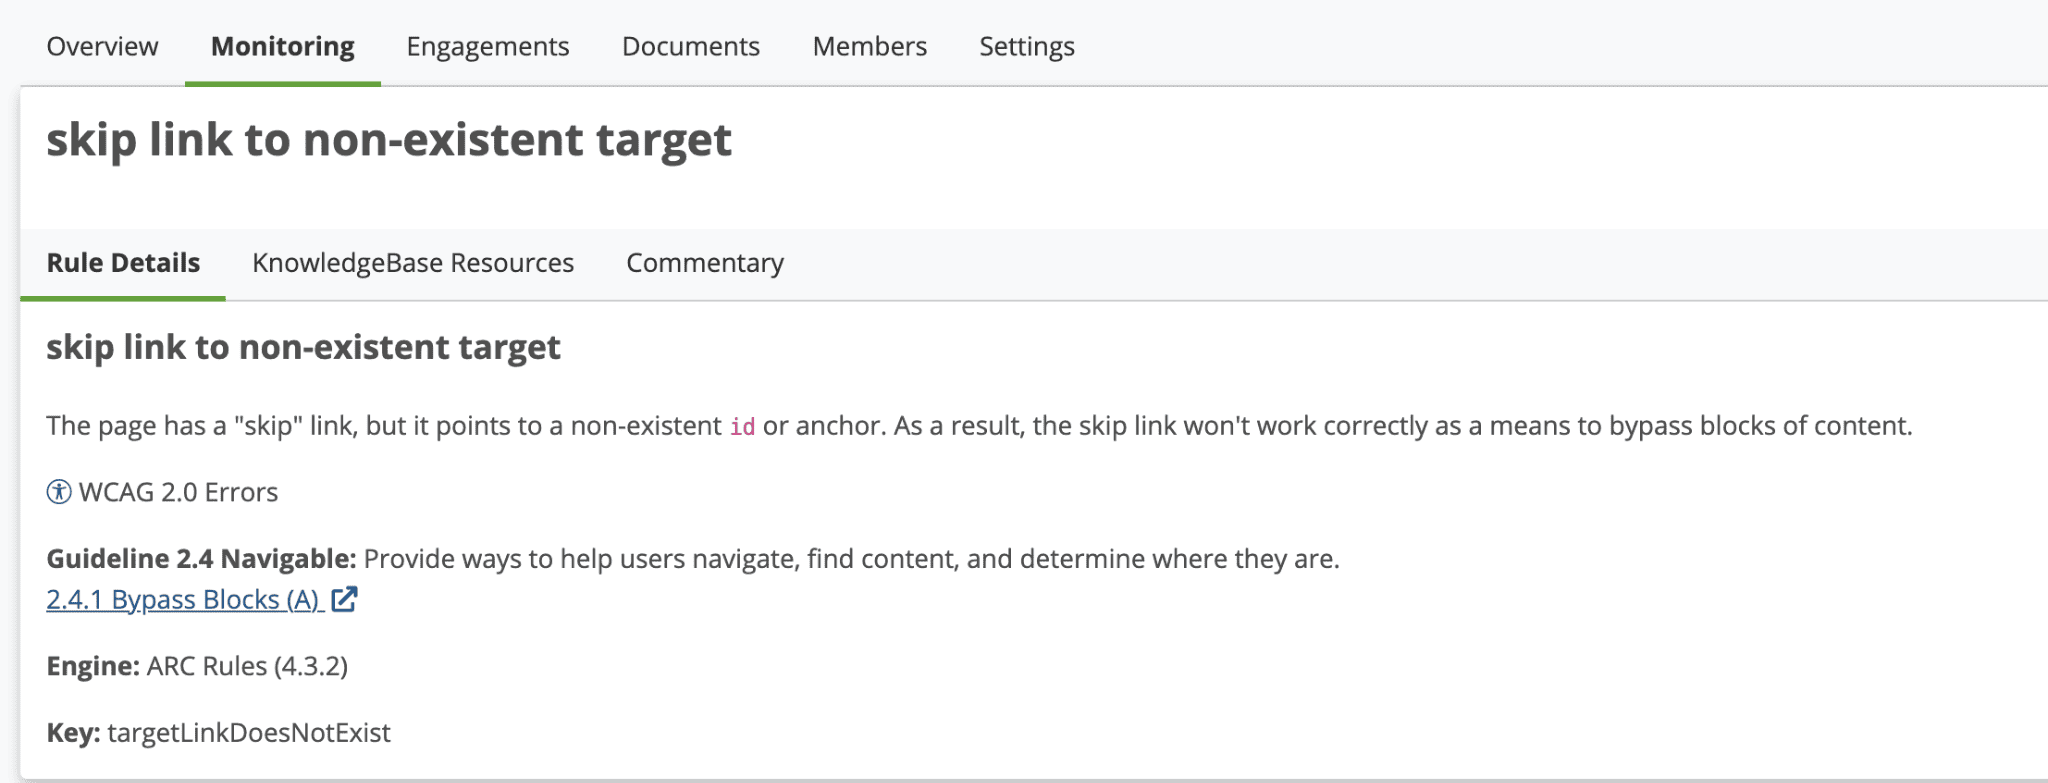The image size is (2048, 783).
Task: Switch to the Documents tab
Action: [690, 46]
